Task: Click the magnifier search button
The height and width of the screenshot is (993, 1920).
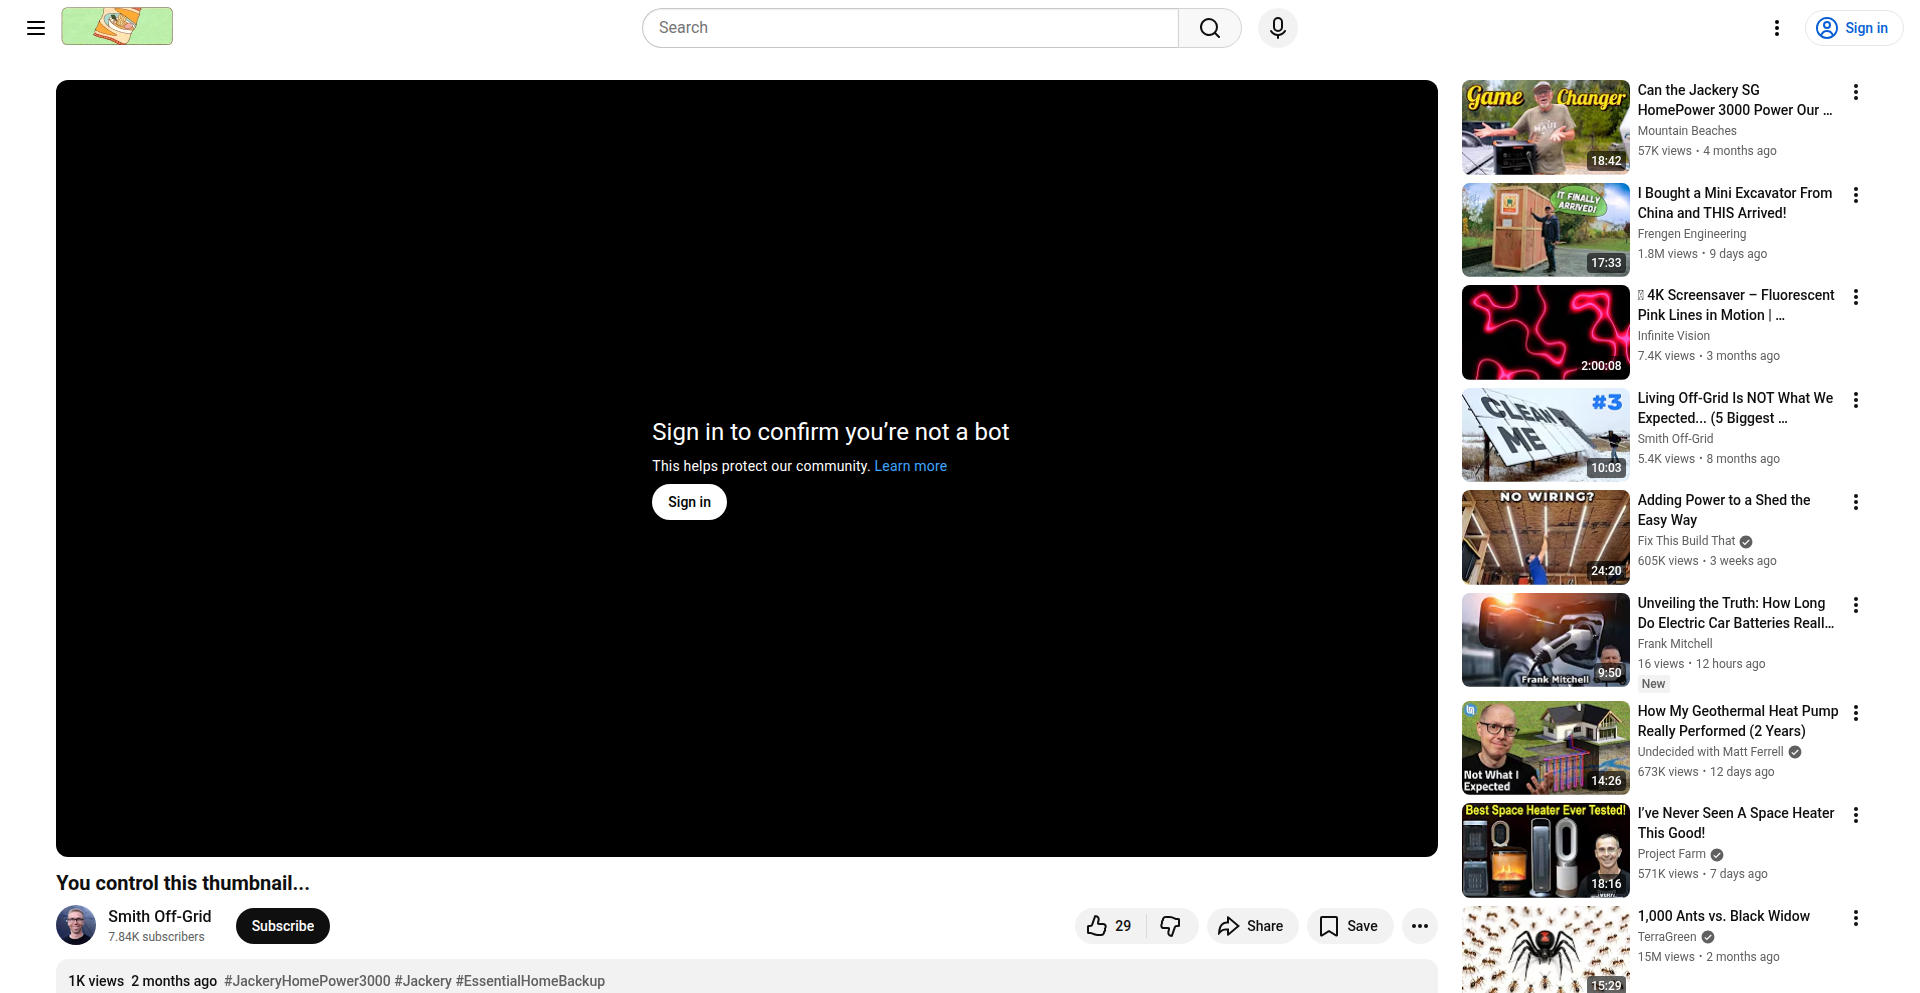Action: (x=1210, y=28)
